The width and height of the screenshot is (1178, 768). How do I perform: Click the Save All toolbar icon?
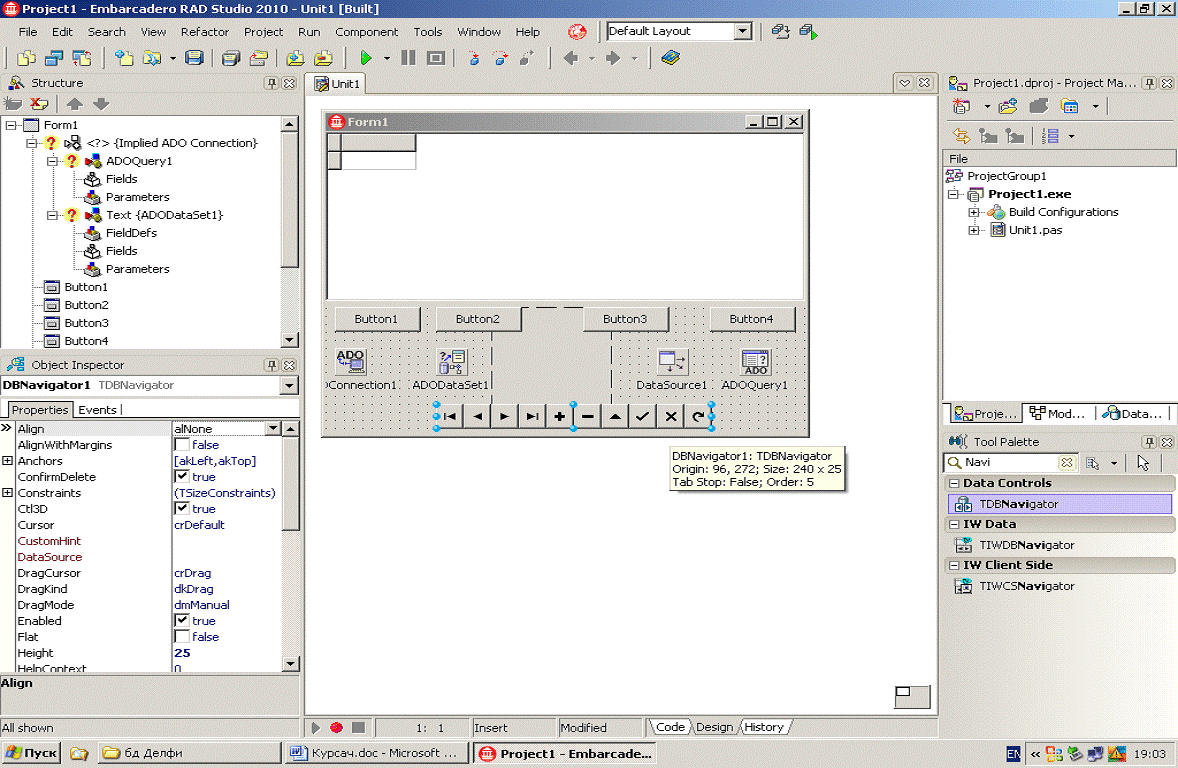point(232,58)
